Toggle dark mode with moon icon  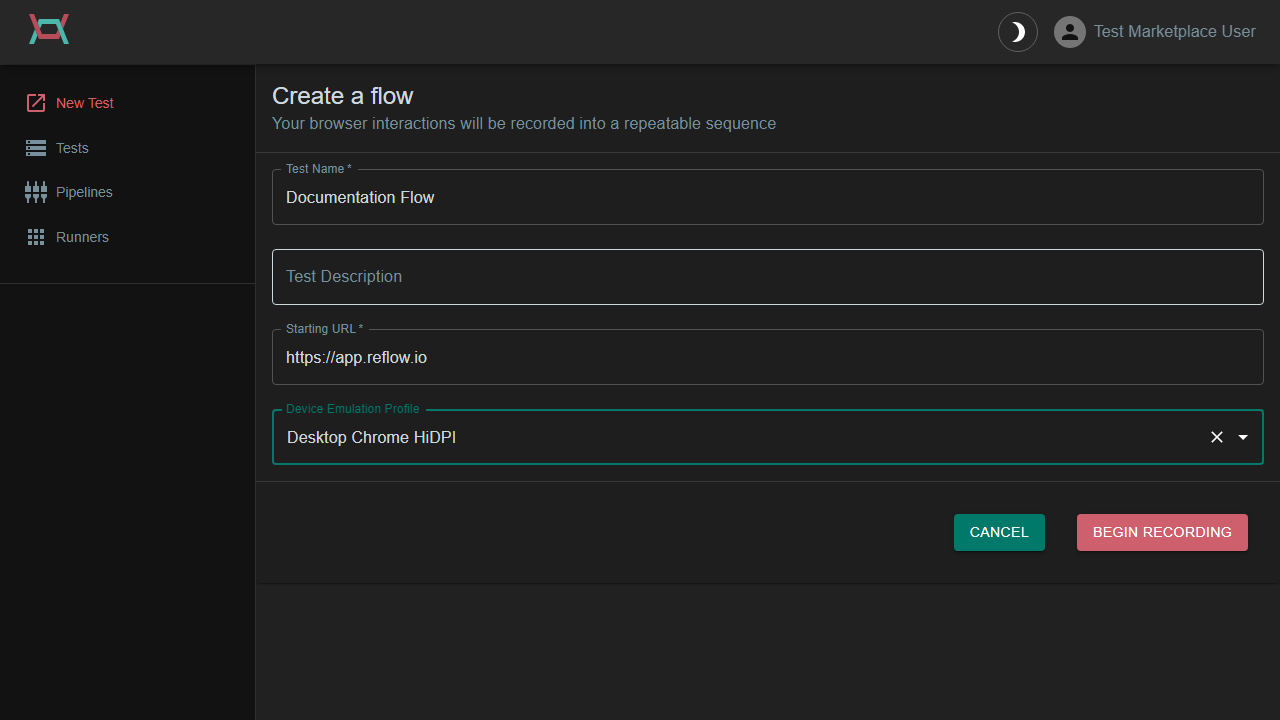click(x=1018, y=32)
